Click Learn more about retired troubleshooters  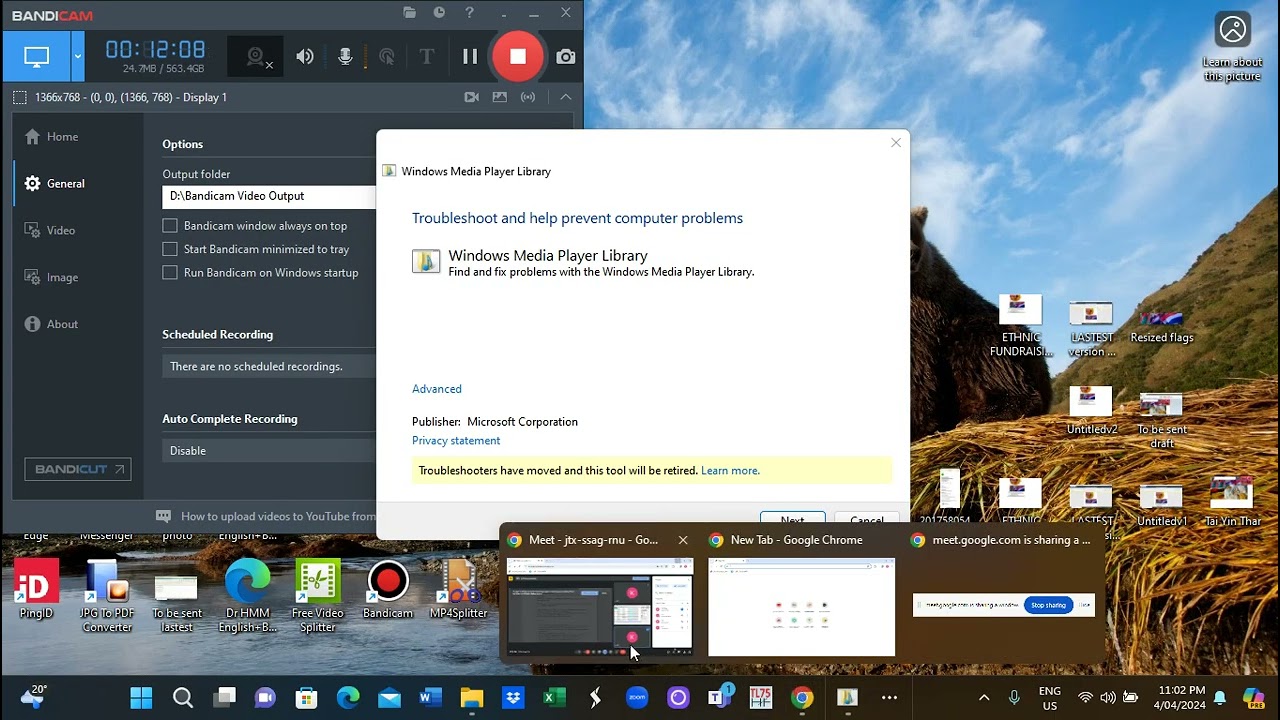point(730,471)
